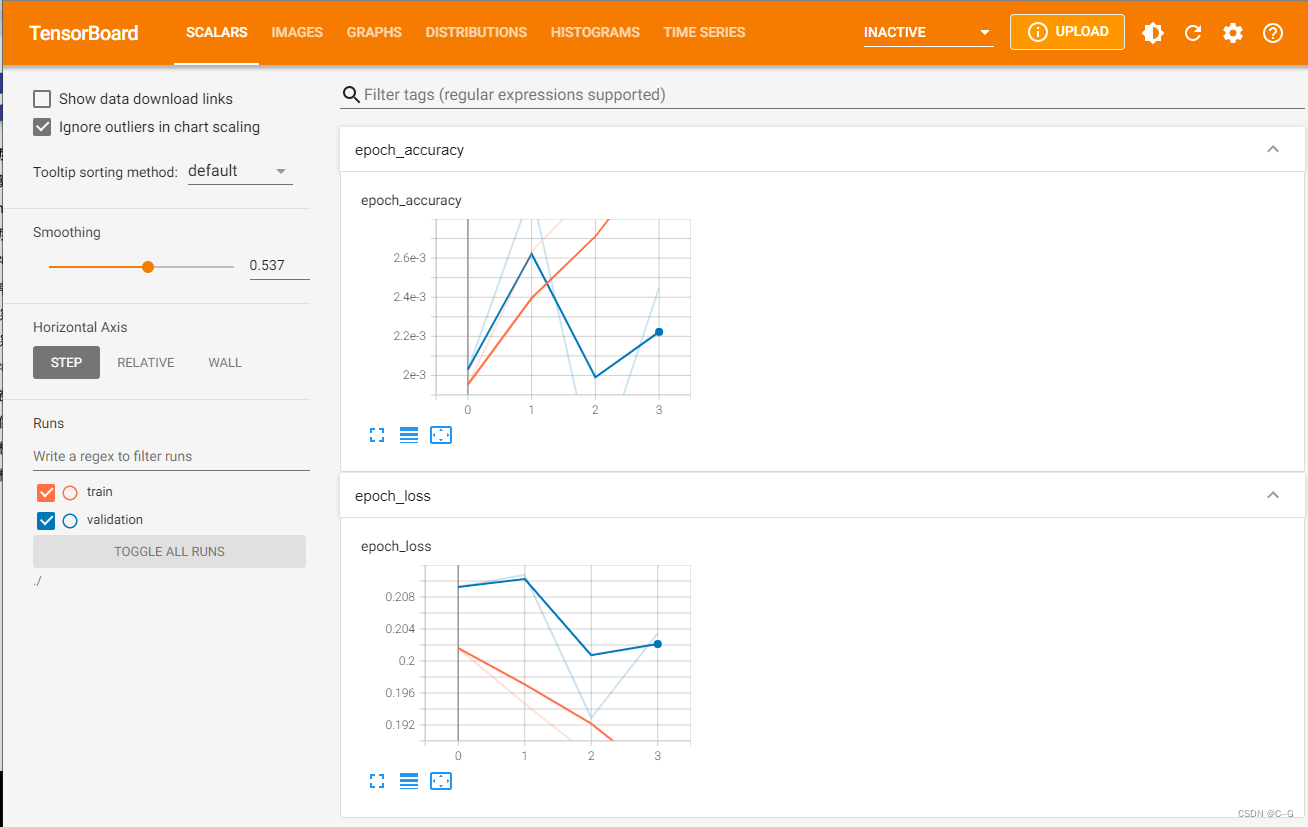Set horizontal axis to STEP
Viewport: 1308px width, 827px height.
click(66, 362)
